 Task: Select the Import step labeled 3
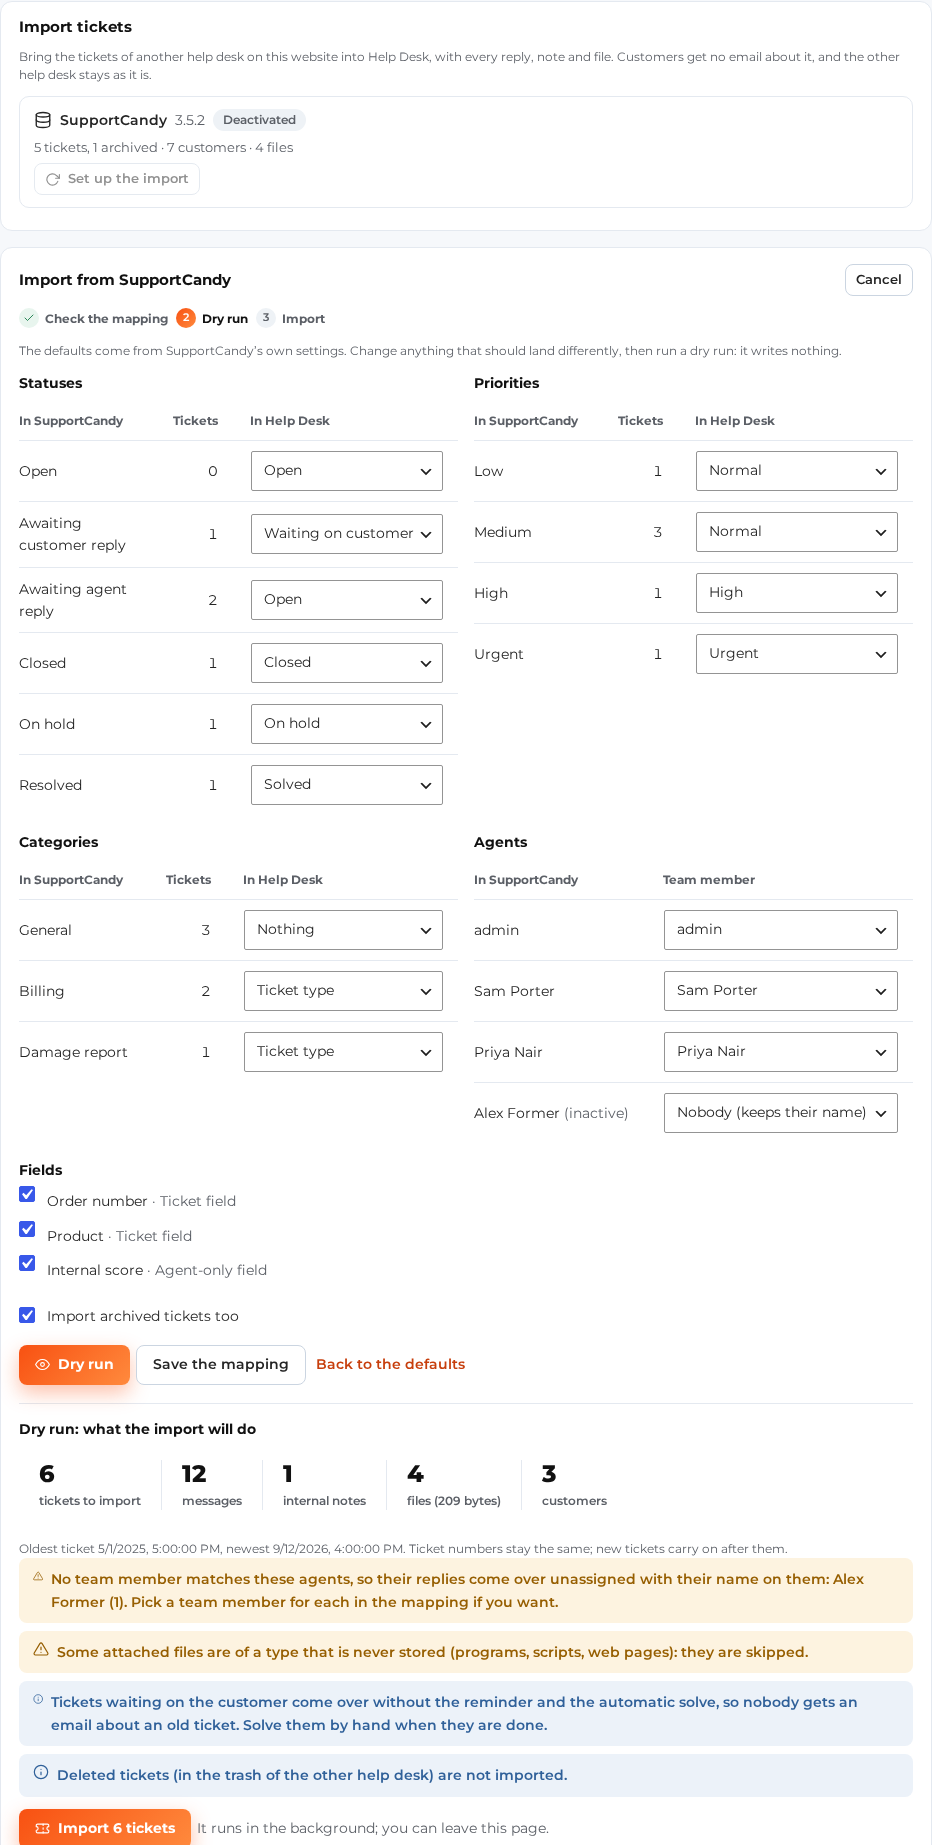click(291, 318)
